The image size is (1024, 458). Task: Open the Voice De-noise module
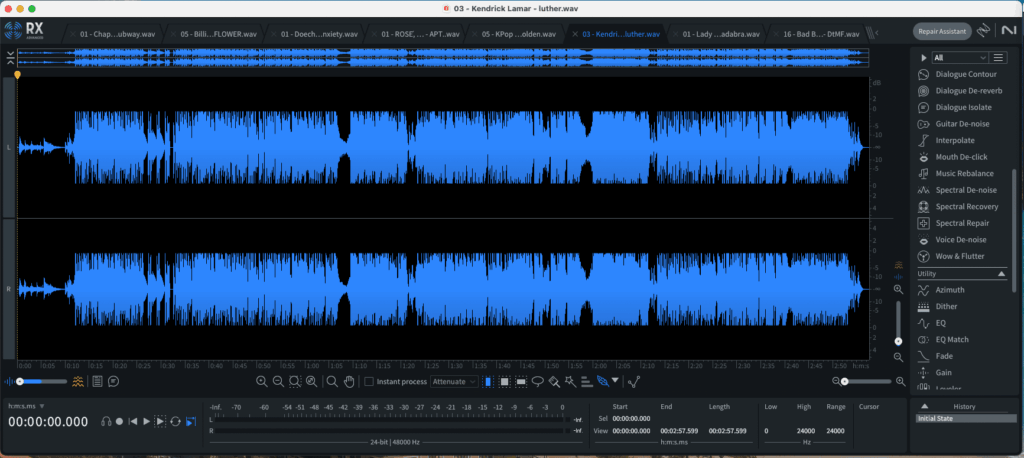(952, 240)
